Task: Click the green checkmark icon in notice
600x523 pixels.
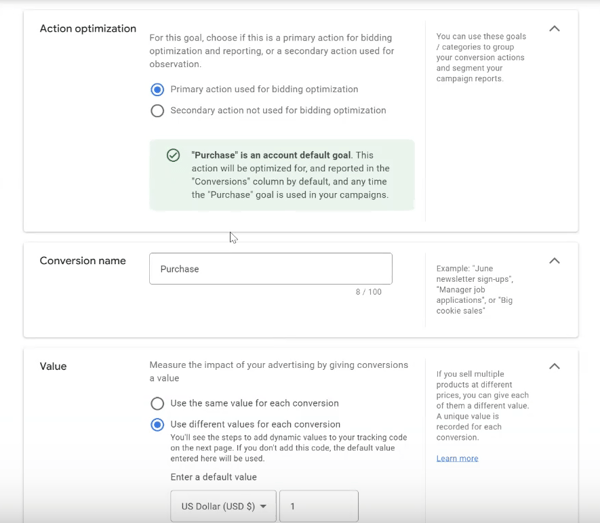Action: pos(173,156)
